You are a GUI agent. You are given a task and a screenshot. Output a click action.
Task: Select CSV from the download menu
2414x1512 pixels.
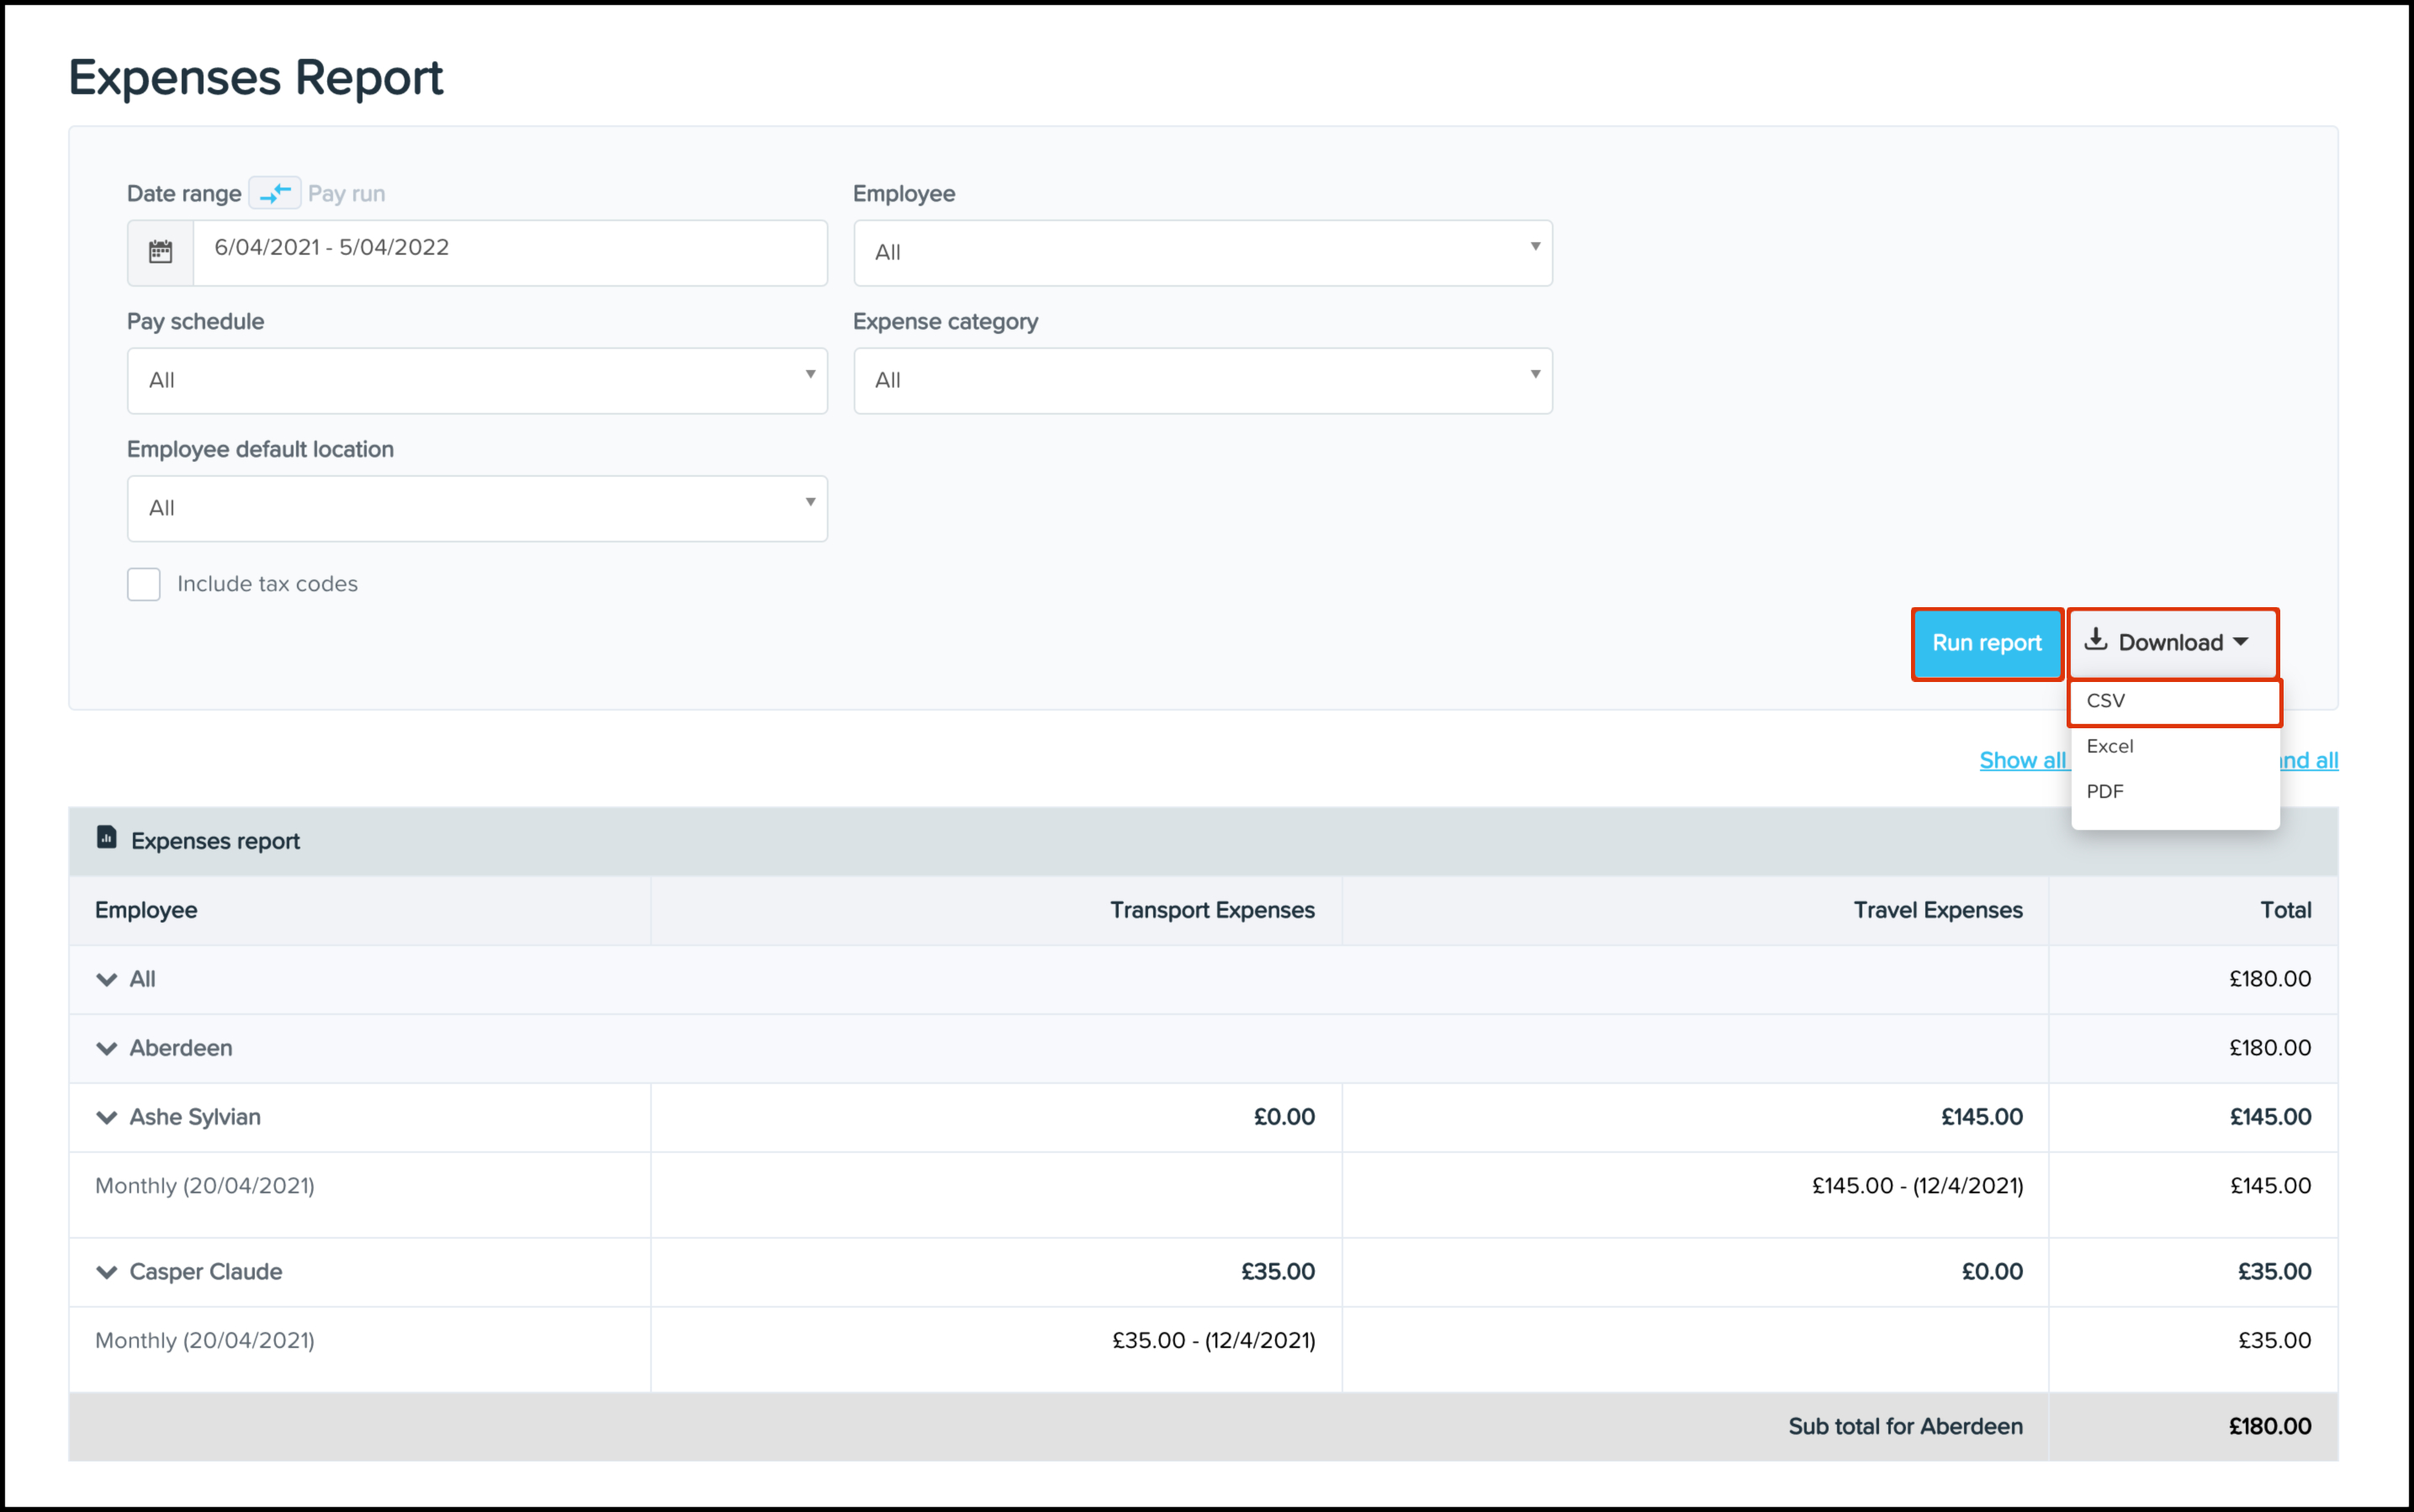[2106, 701]
